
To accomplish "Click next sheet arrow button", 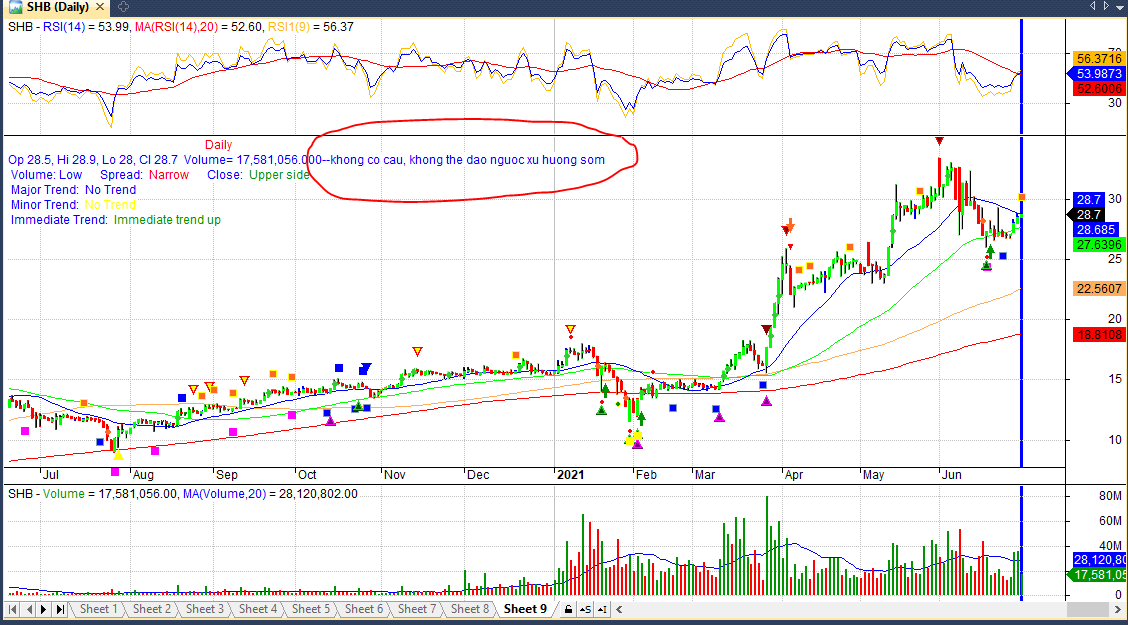I will coord(44,609).
